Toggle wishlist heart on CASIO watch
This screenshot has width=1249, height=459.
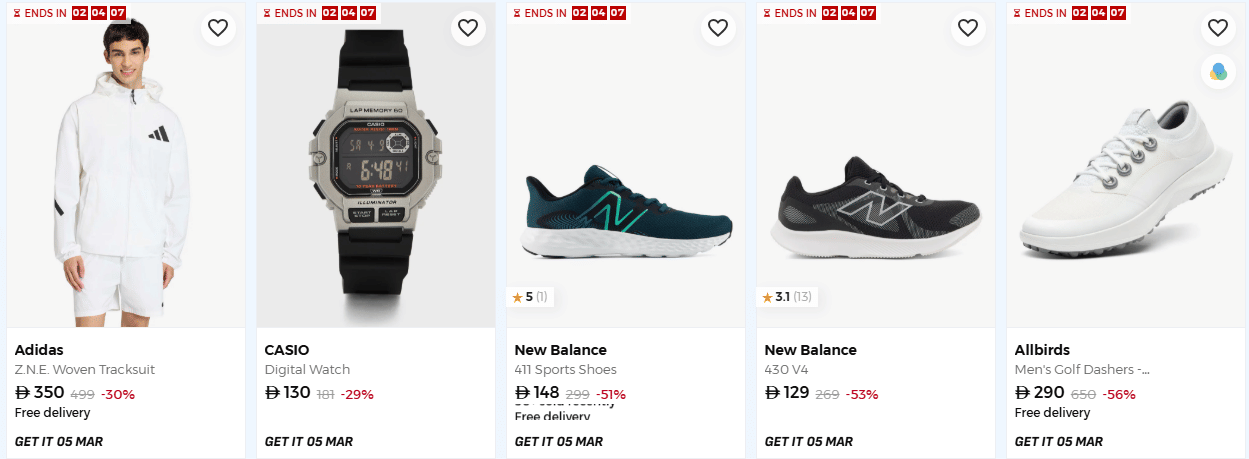468,28
